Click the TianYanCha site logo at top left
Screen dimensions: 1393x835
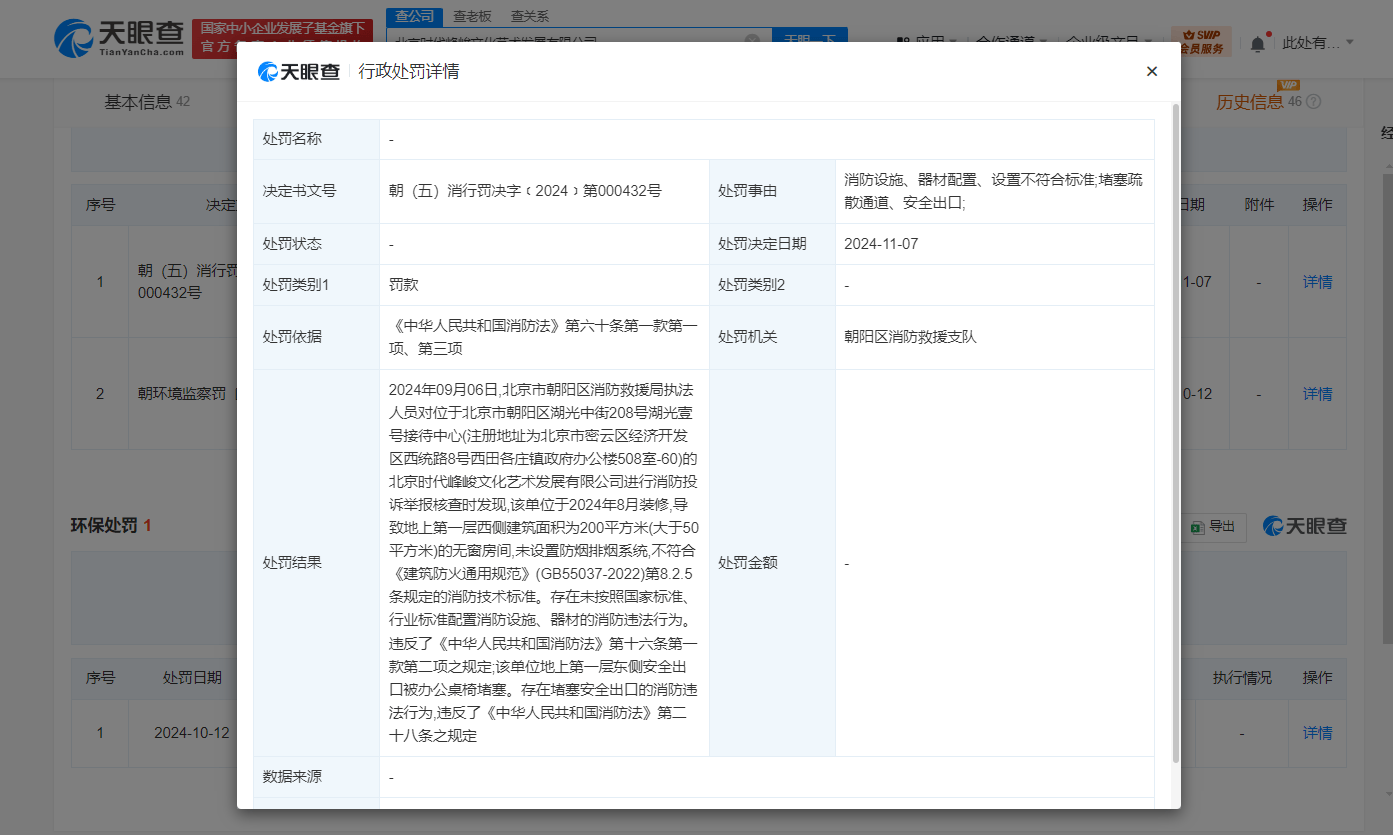click(x=119, y=38)
